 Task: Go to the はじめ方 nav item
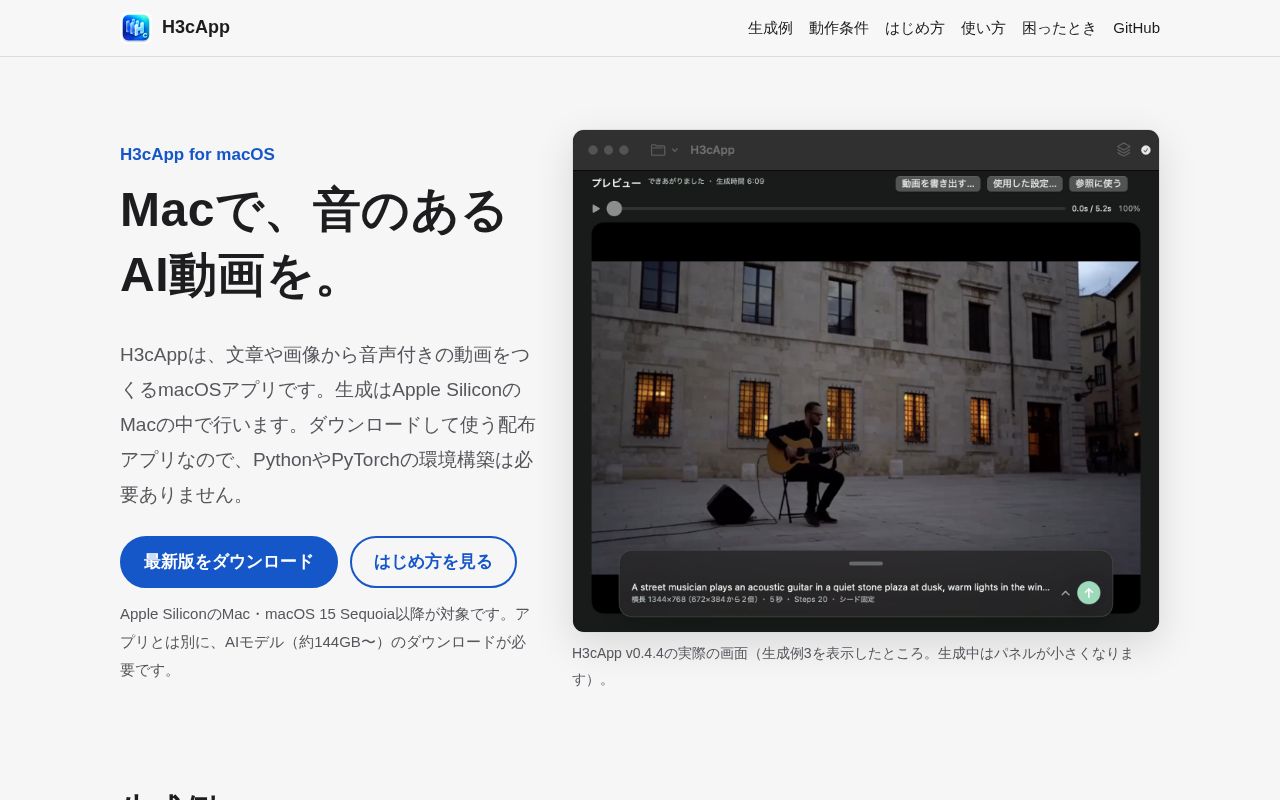[x=915, y=28]
